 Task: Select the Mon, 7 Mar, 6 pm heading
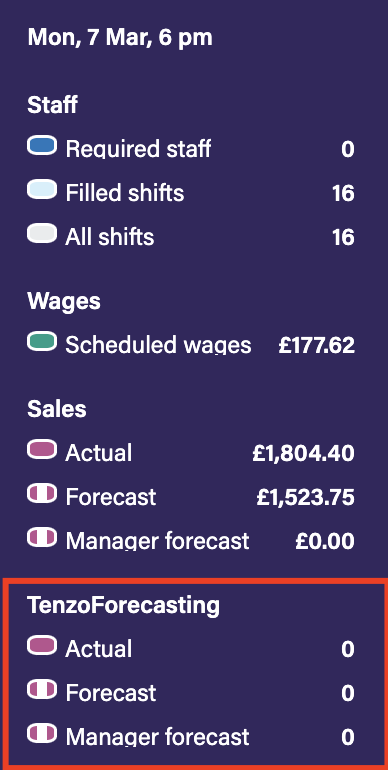pos(120,38)
